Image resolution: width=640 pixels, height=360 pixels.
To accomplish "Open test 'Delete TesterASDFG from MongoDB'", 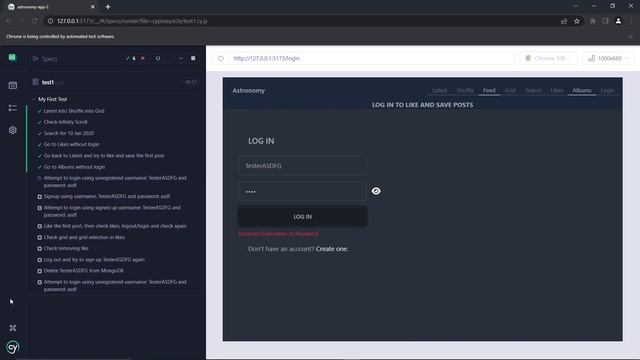I will pos(84,271).
